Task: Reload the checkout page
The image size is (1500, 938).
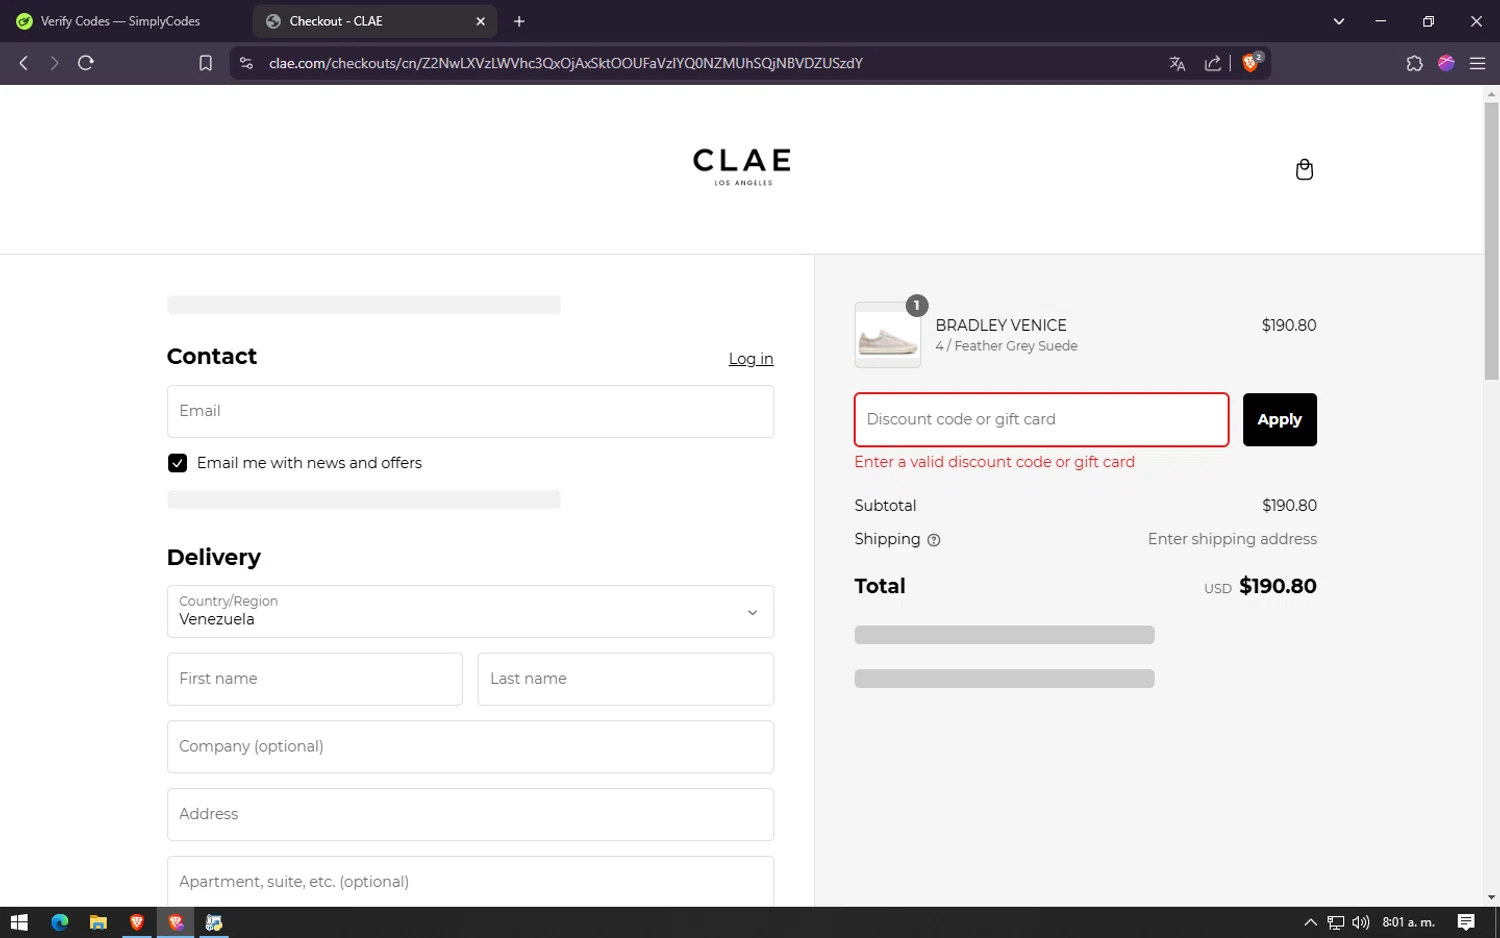Action: (x=86, y=63)
